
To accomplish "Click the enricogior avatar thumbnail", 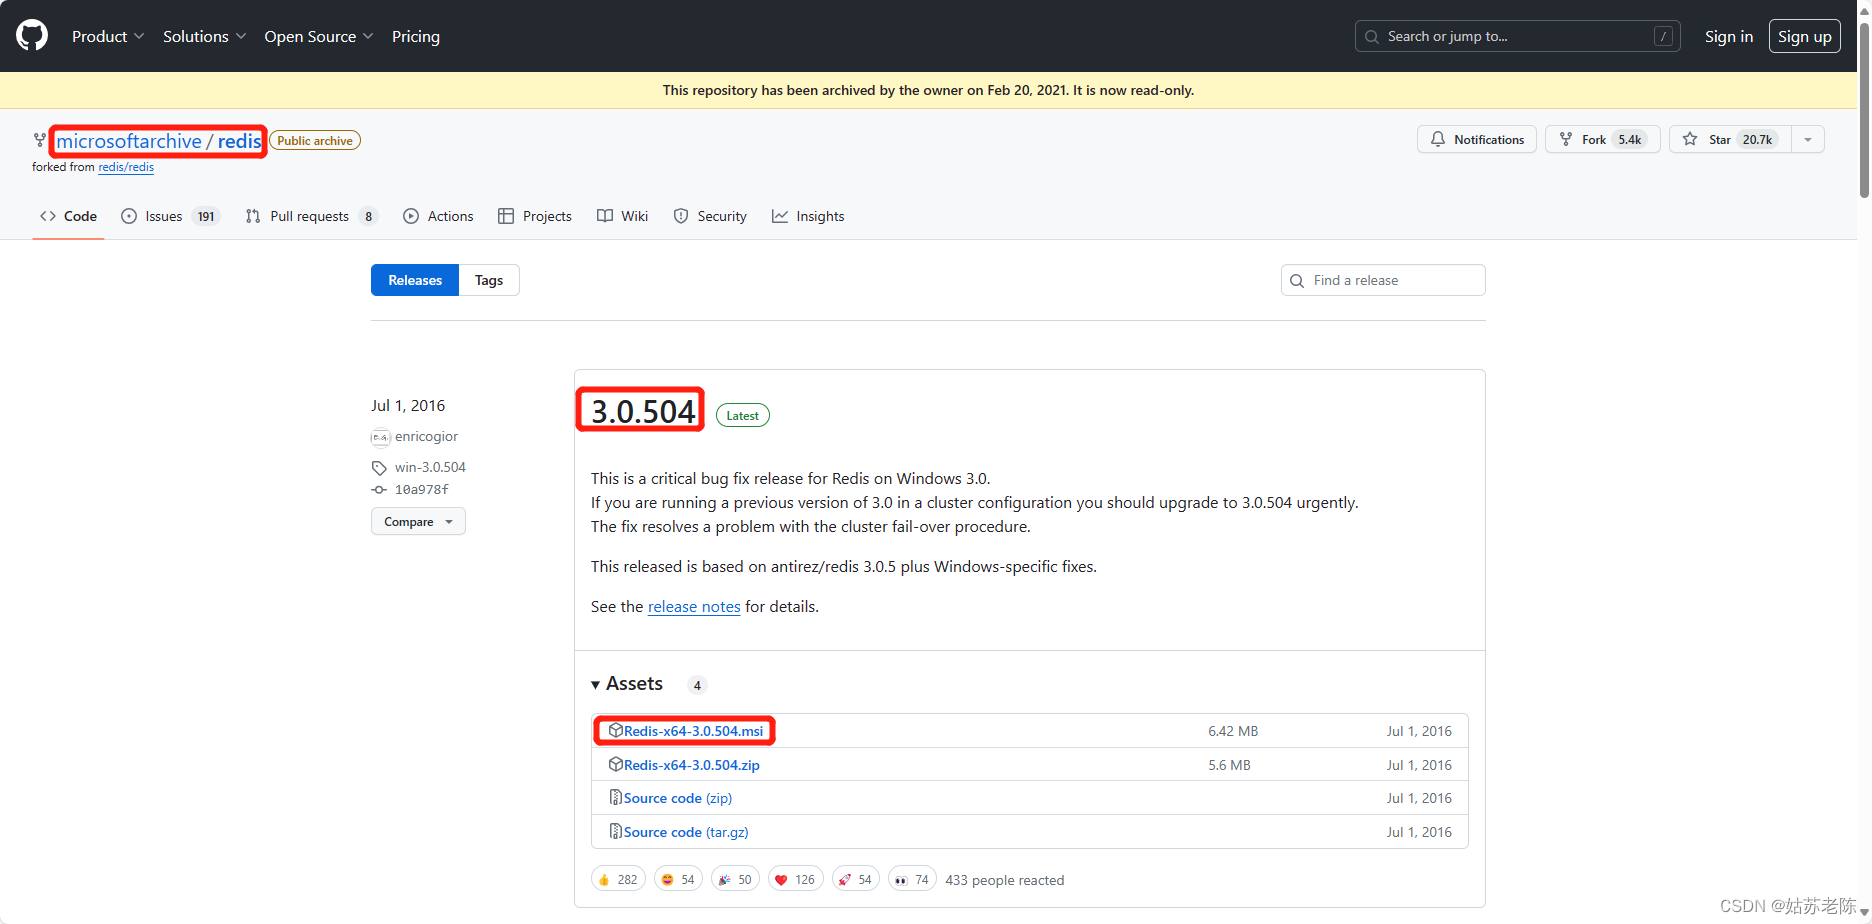I will pos(380,437).
